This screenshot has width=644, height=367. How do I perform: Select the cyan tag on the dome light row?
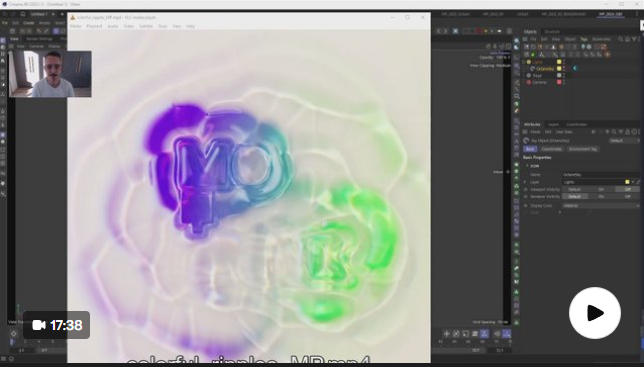[575, 69]
